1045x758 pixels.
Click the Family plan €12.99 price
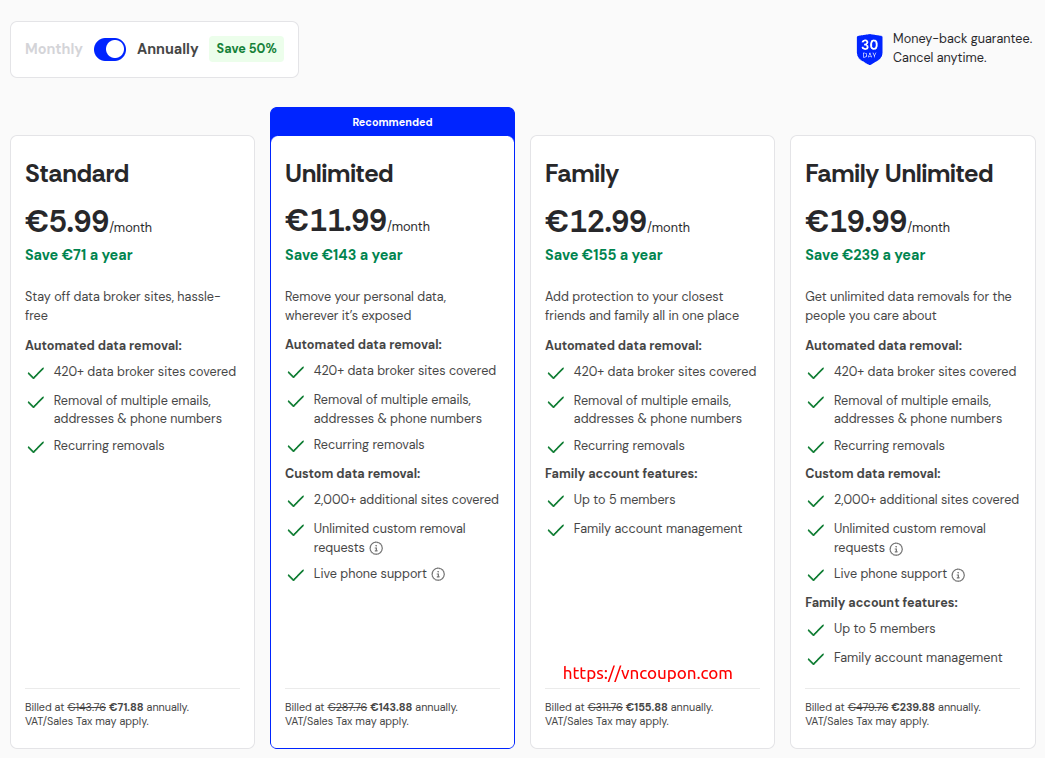596,221
